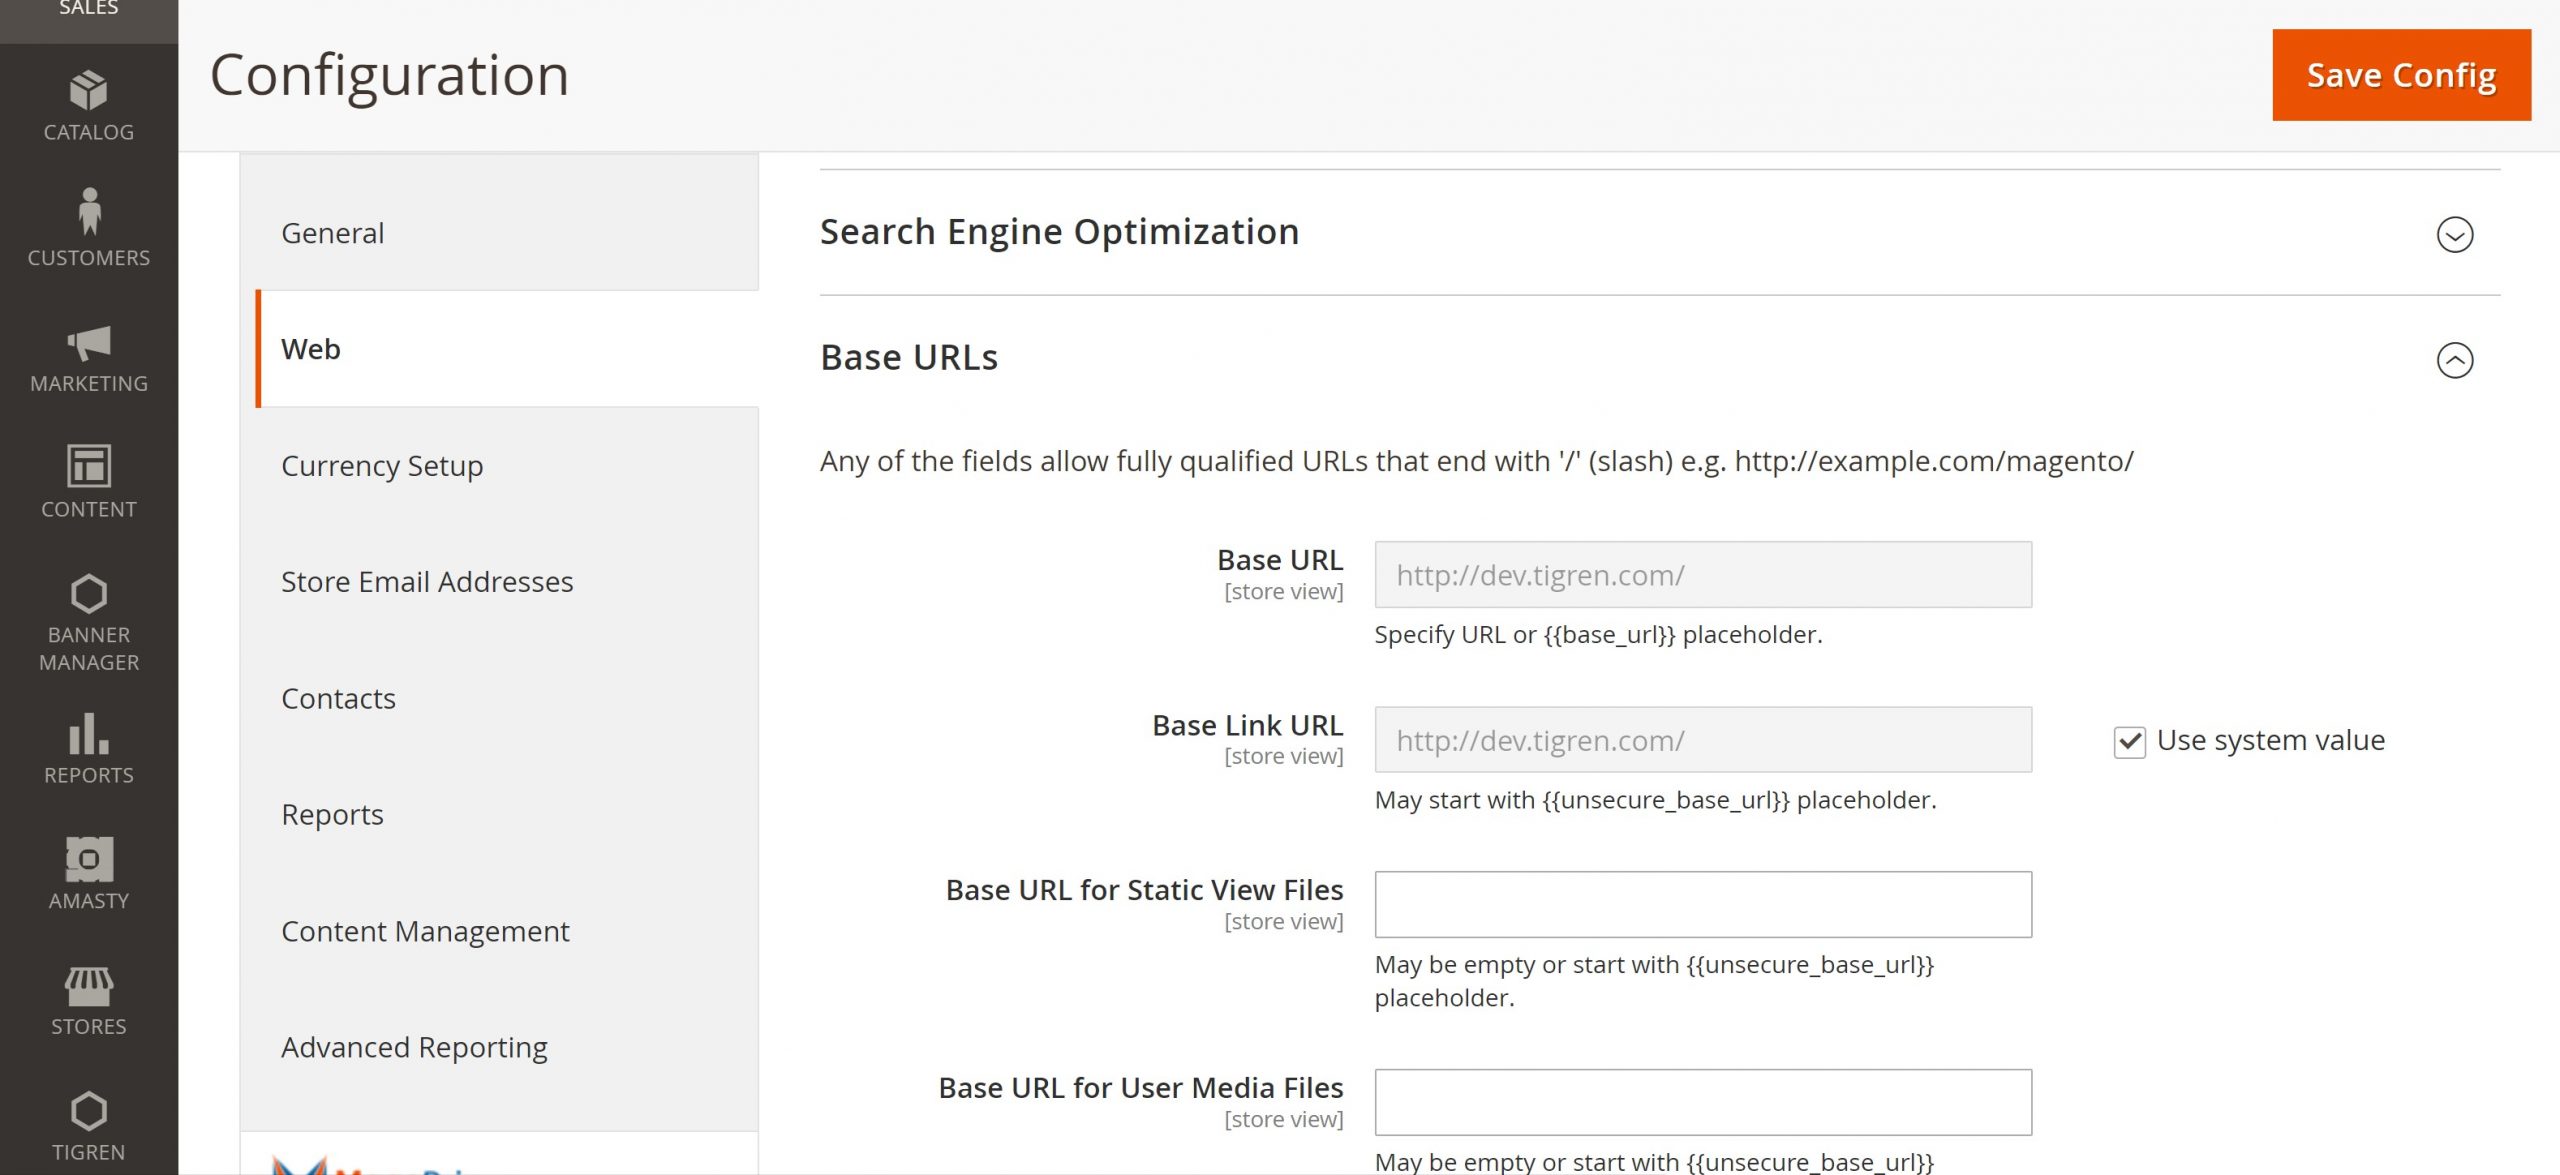
Task: Open the Content sidebar icon
Action: click(x=88, y=466)
